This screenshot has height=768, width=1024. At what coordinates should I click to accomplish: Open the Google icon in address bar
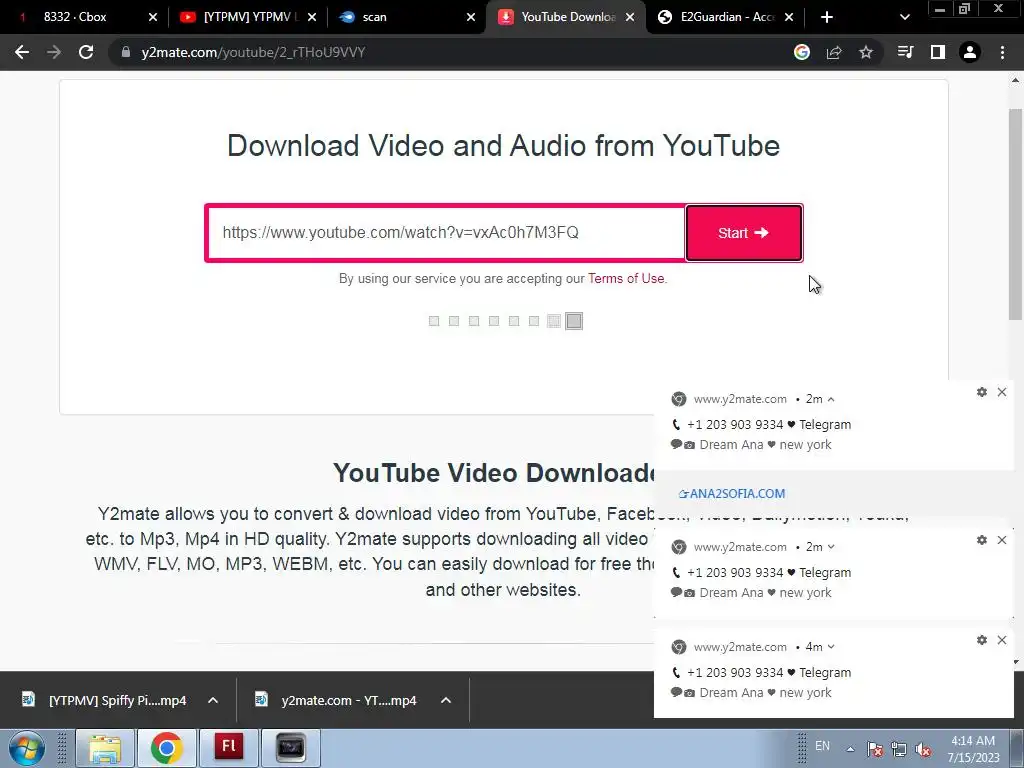[801, 52]
